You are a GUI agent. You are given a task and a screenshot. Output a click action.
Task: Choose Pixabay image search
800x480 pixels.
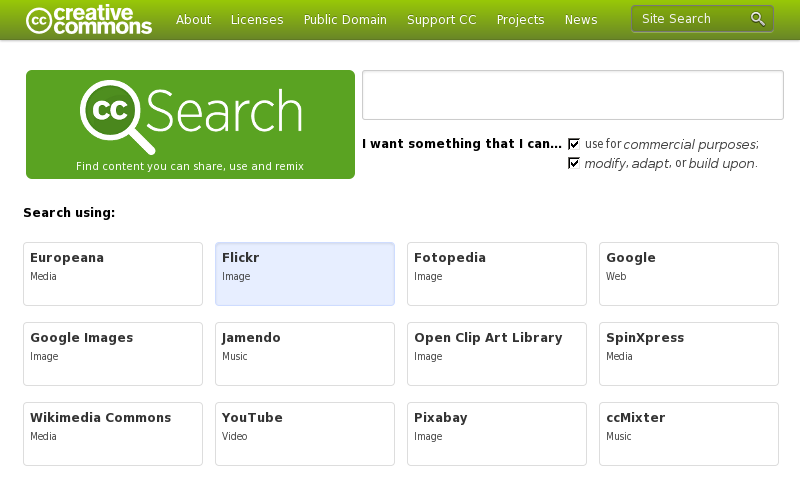(x=497, y=434)
